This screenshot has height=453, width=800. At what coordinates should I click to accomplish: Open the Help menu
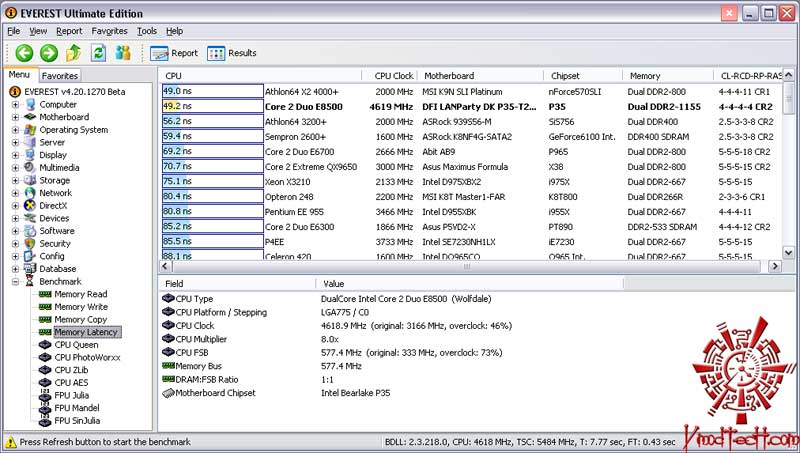pos(174,31)
